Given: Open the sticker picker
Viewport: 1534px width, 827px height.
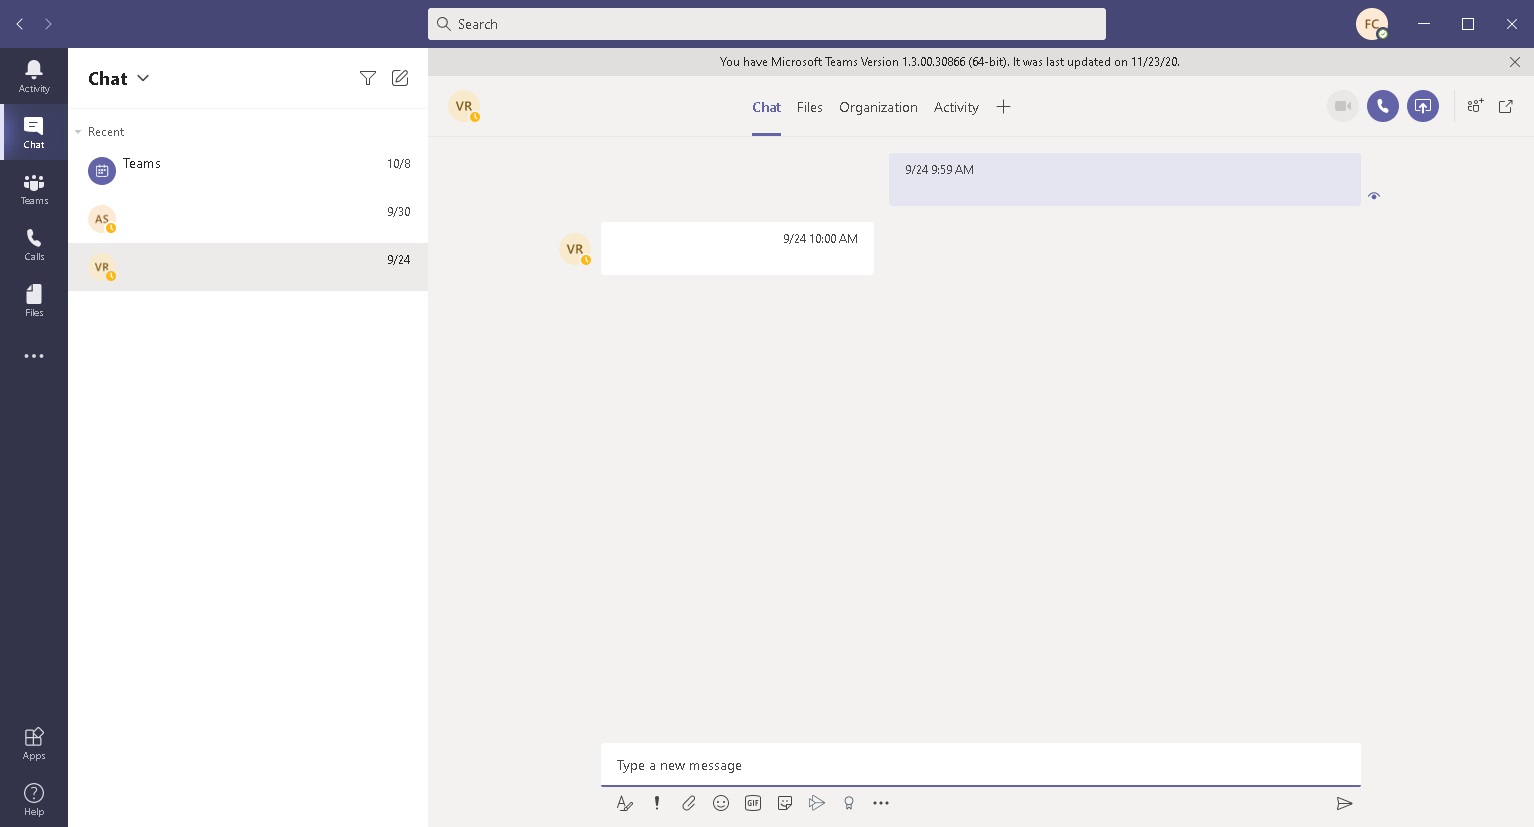Looking at the screenshot, I should coord(785,803).
